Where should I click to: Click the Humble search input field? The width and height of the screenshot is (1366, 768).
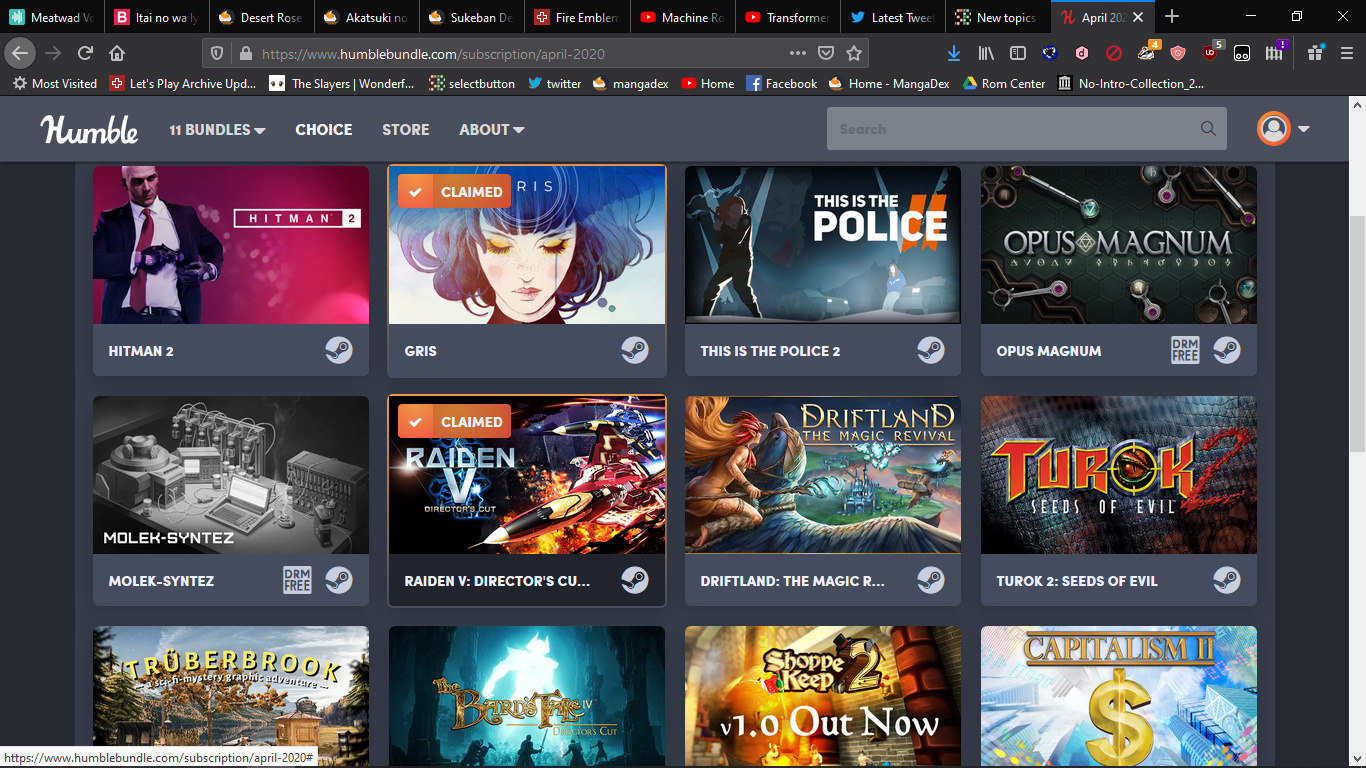1010,129
